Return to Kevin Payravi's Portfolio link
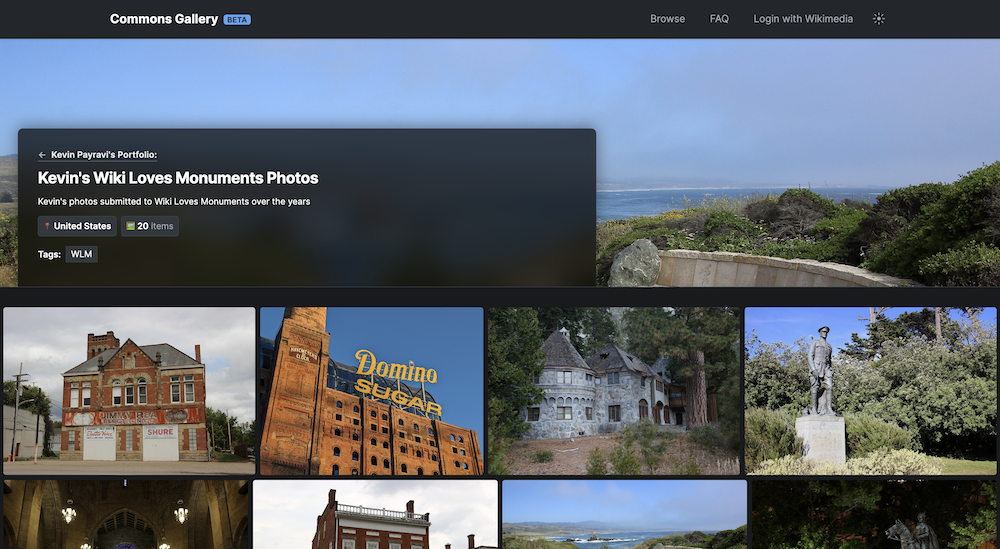 (x=104, y=155)
